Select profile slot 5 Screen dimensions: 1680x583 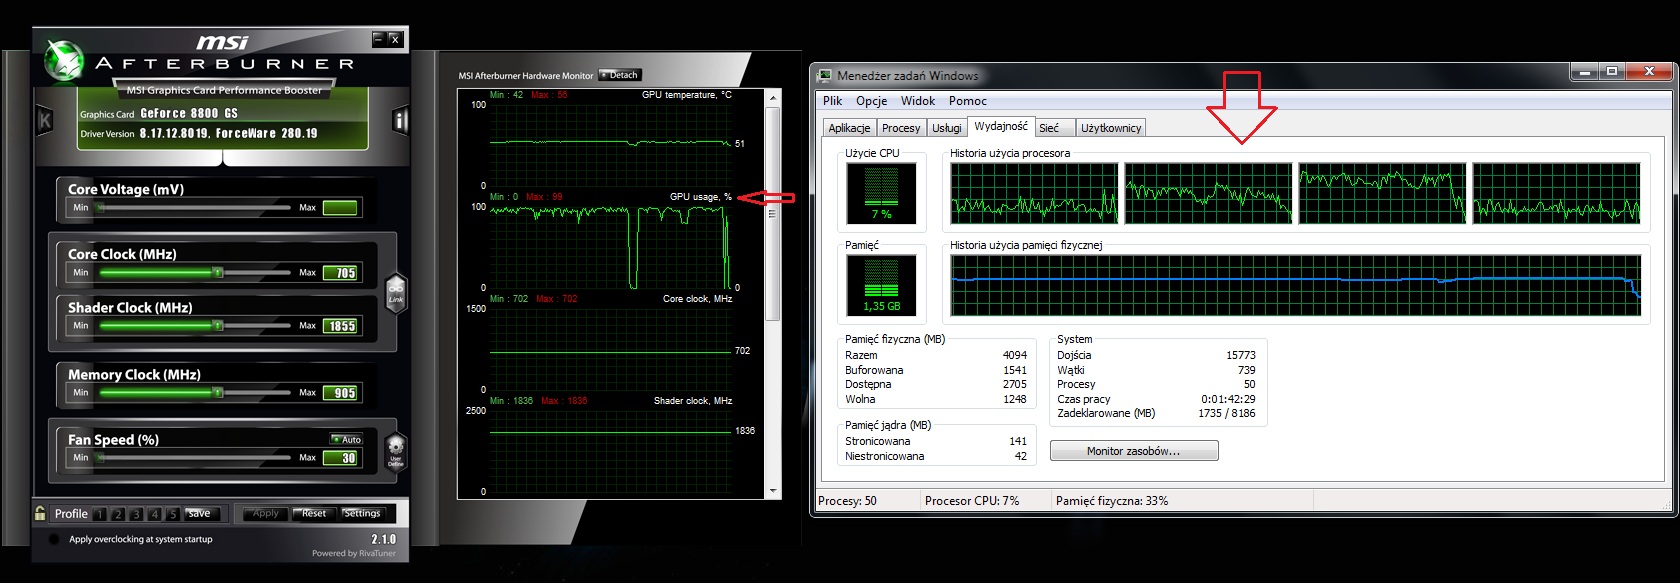pos(172,514)
